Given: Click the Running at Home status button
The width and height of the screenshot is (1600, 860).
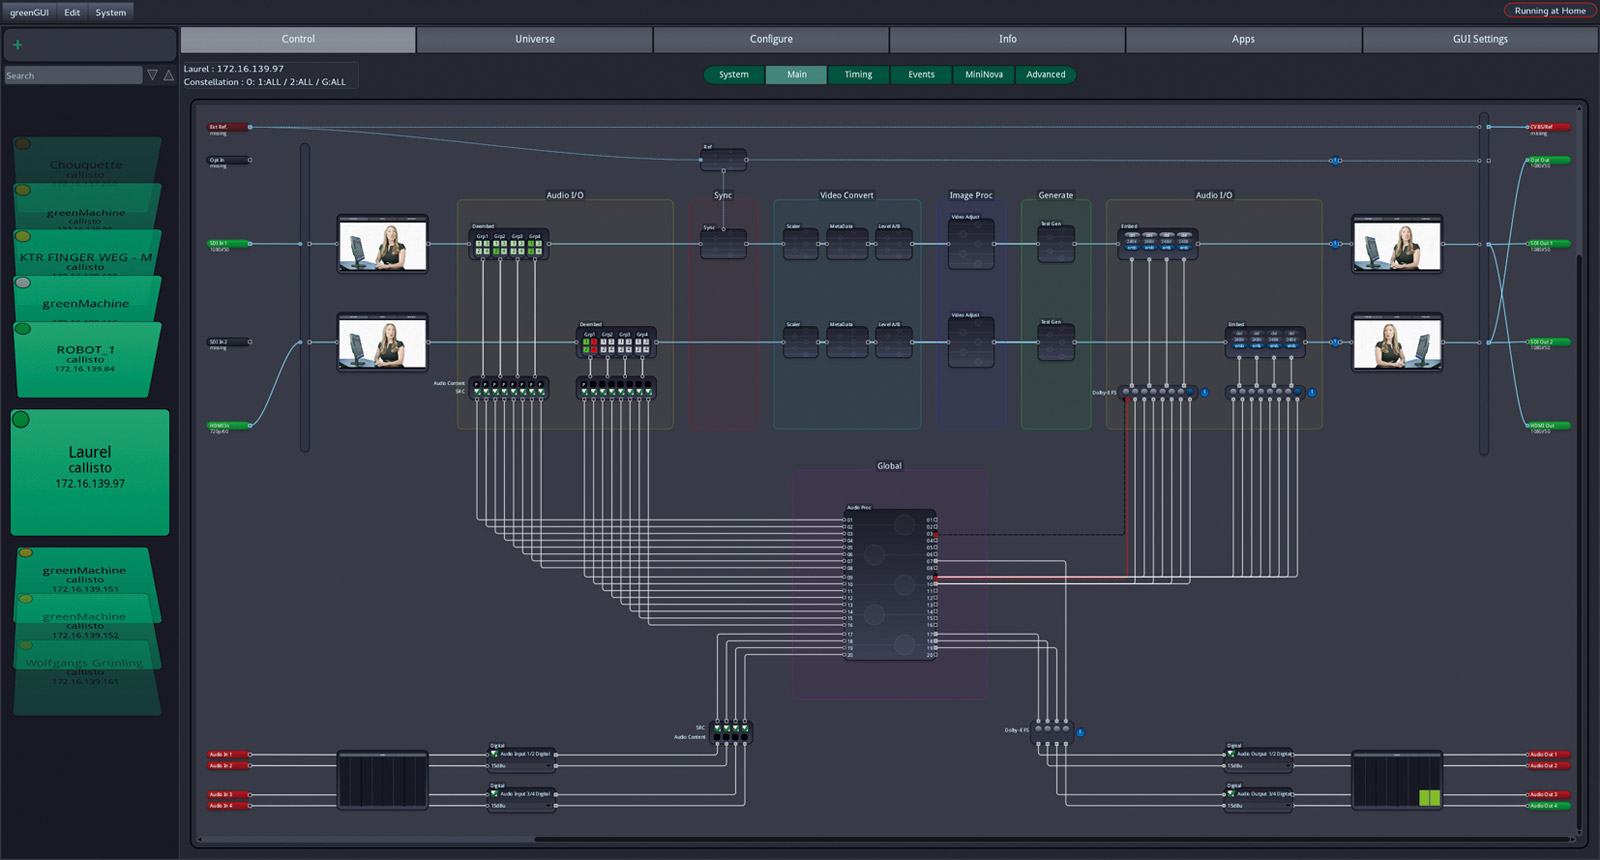Looking at the screenshot, I should pyautogui.click(x=1549, y=11).
